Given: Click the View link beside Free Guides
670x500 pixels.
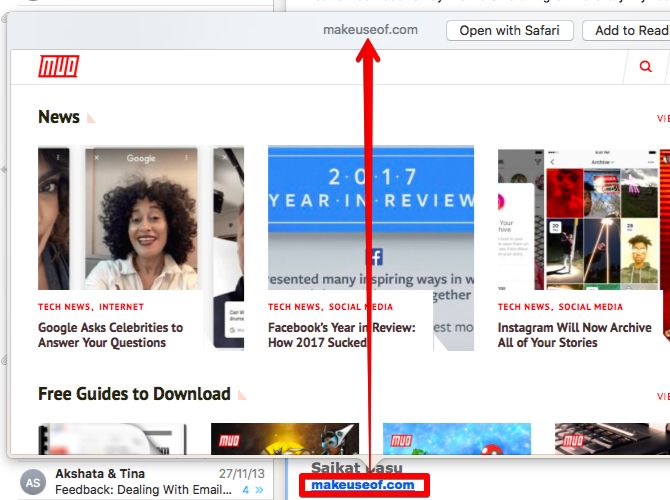Looking at the screenshot, I should [x=663, y=397].
